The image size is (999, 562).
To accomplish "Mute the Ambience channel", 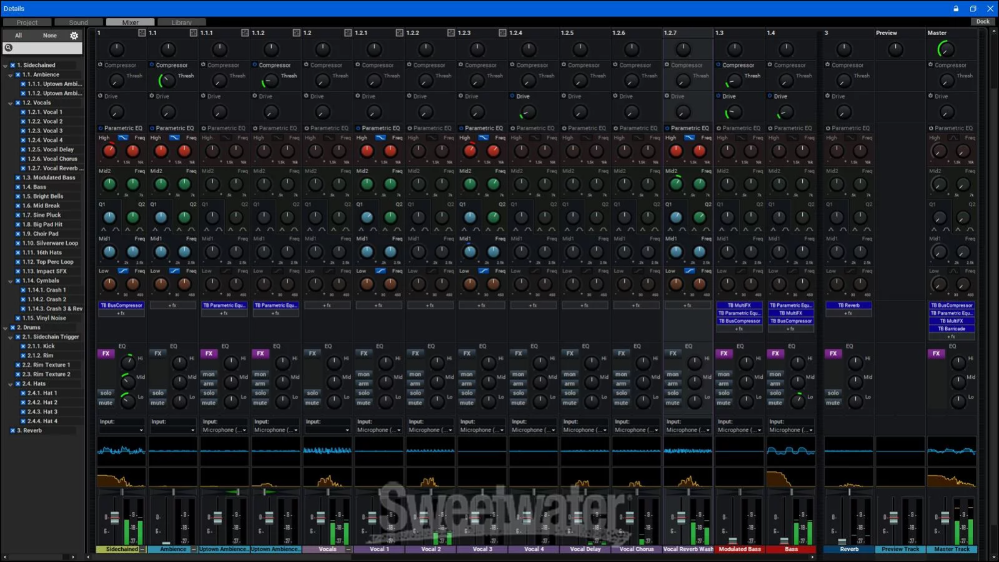I will pos(157,403).
